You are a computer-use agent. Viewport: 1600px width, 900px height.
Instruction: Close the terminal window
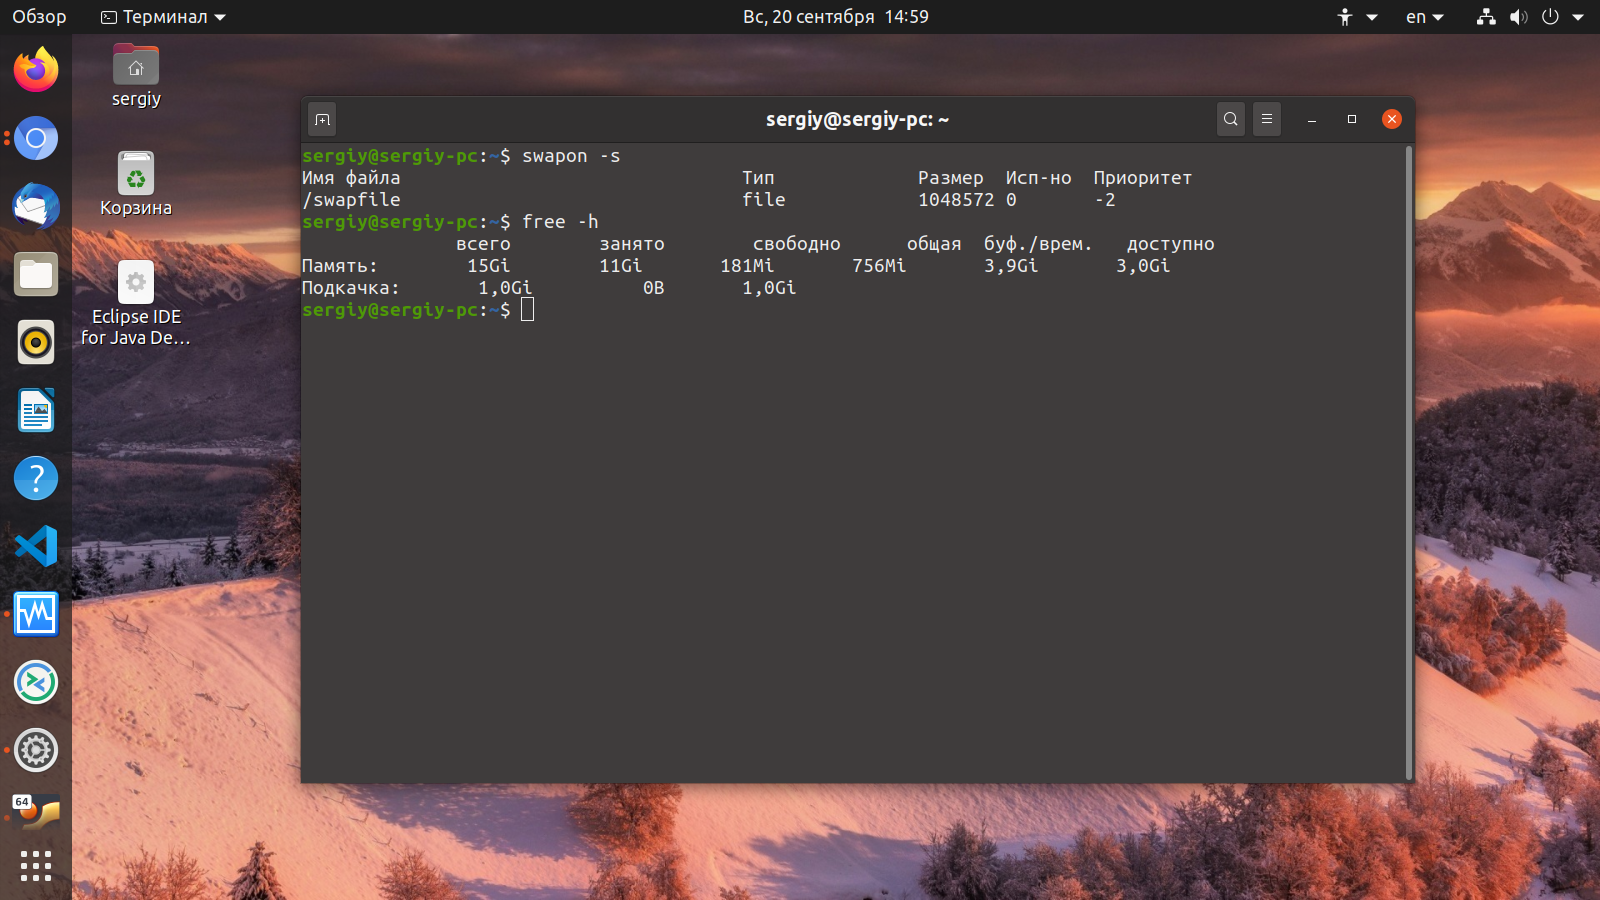1392,119
